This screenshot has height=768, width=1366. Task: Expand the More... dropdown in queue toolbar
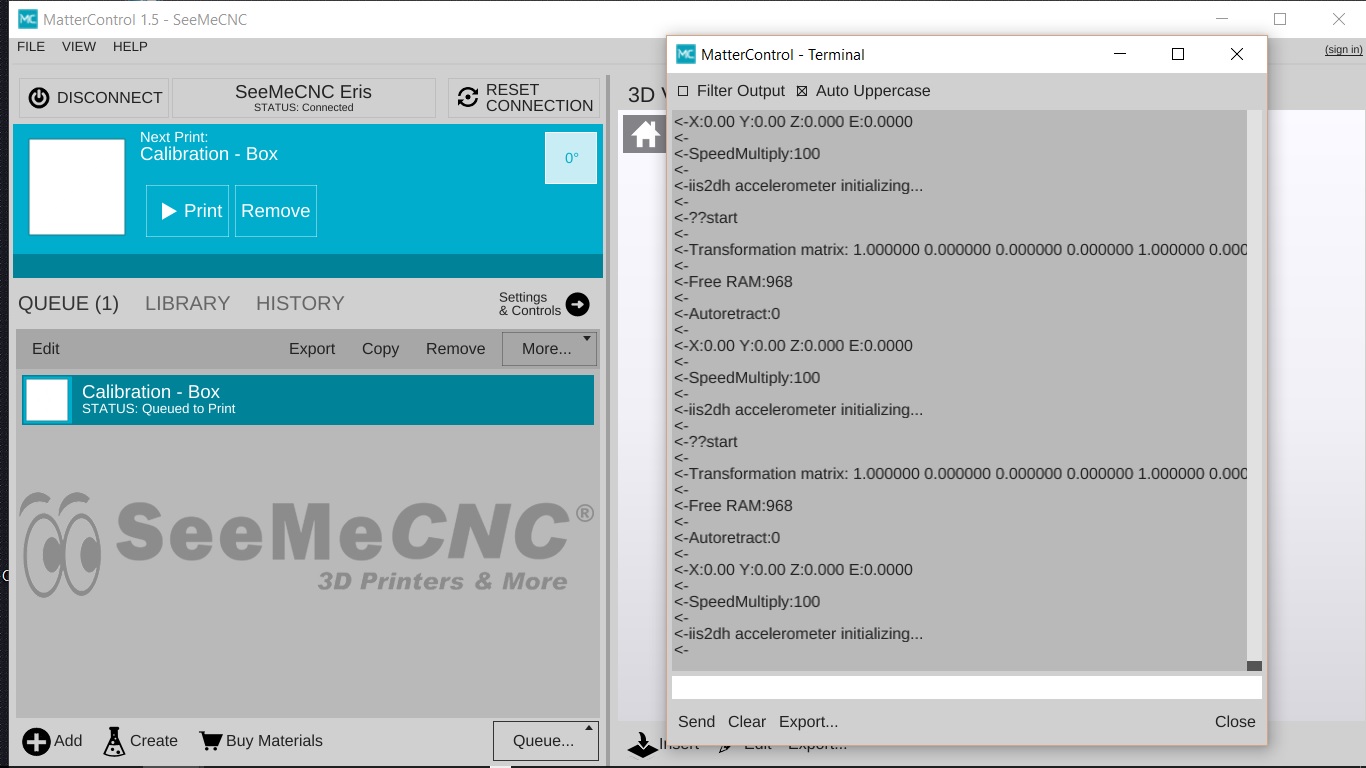(x=549, y=349)
